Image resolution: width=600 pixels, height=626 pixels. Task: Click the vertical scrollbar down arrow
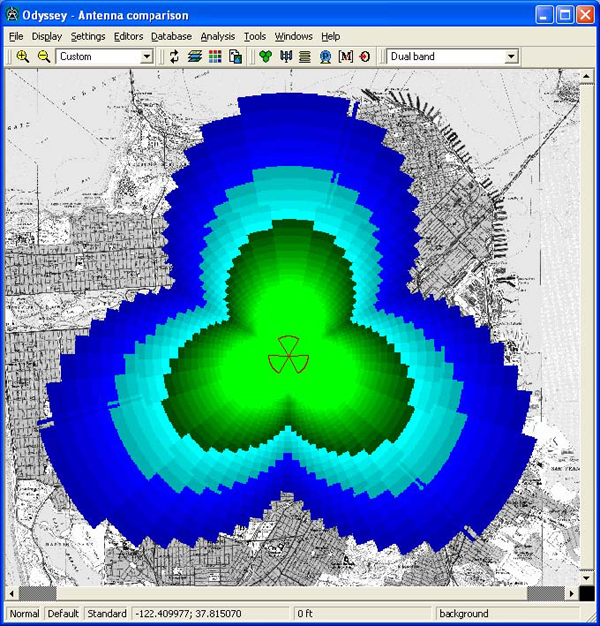tap(587, 577)
